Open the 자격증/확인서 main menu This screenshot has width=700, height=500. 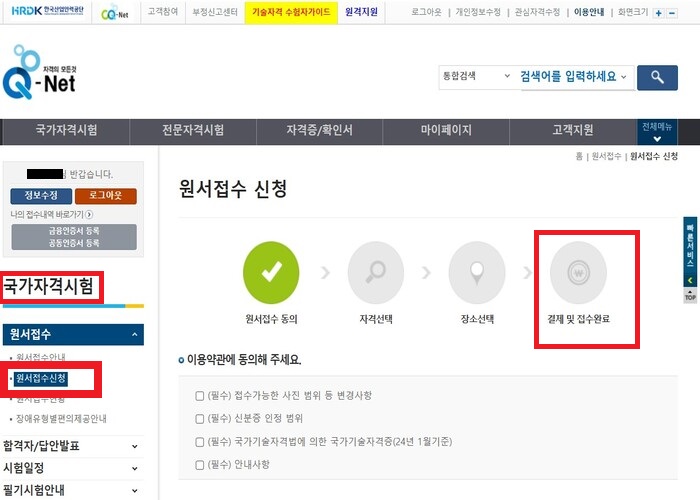(319, 130)
